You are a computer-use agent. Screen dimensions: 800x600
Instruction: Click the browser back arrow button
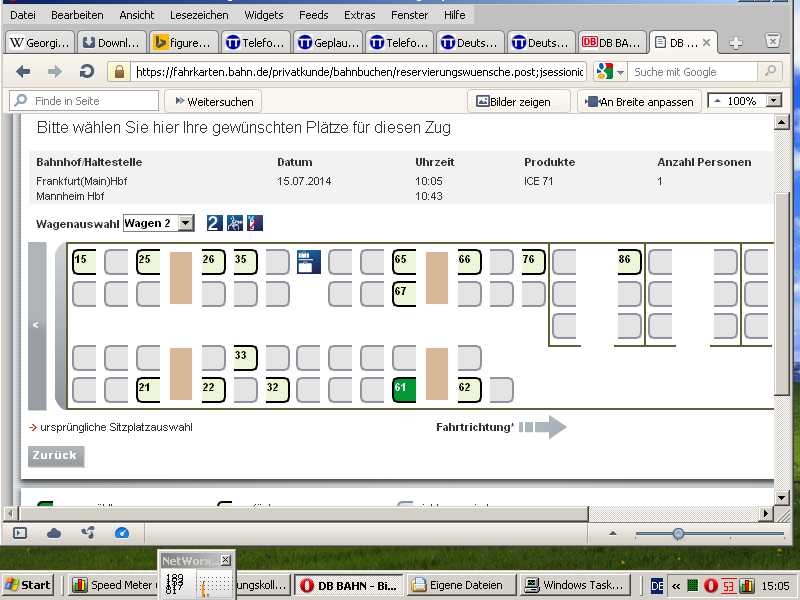(23, 72)
